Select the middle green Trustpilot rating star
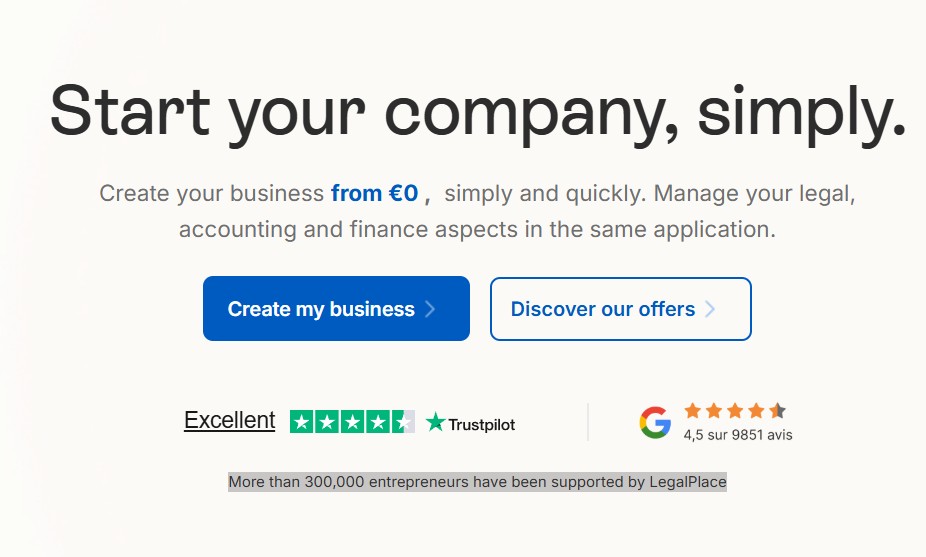This screenshot has height=557, width=926. pyautogui.click(x=352, y=422)
